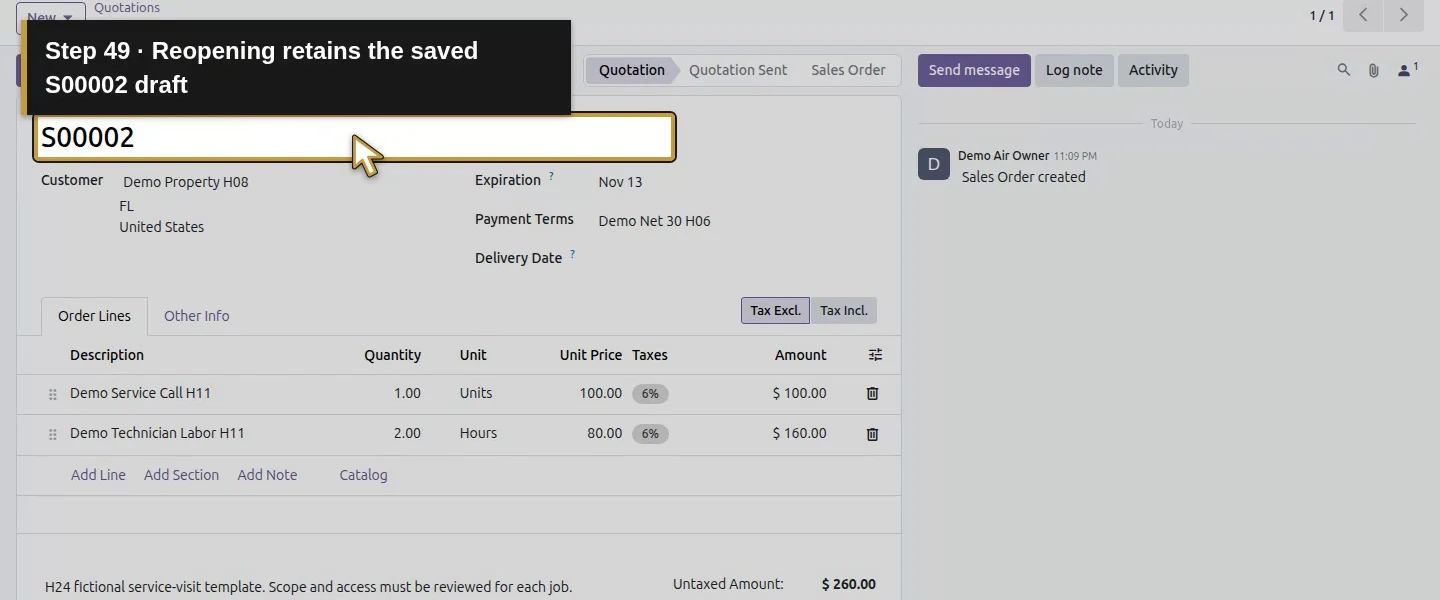Open Other Info tab
Viewport: 1440px width, 600px height.
pos(196,316)
